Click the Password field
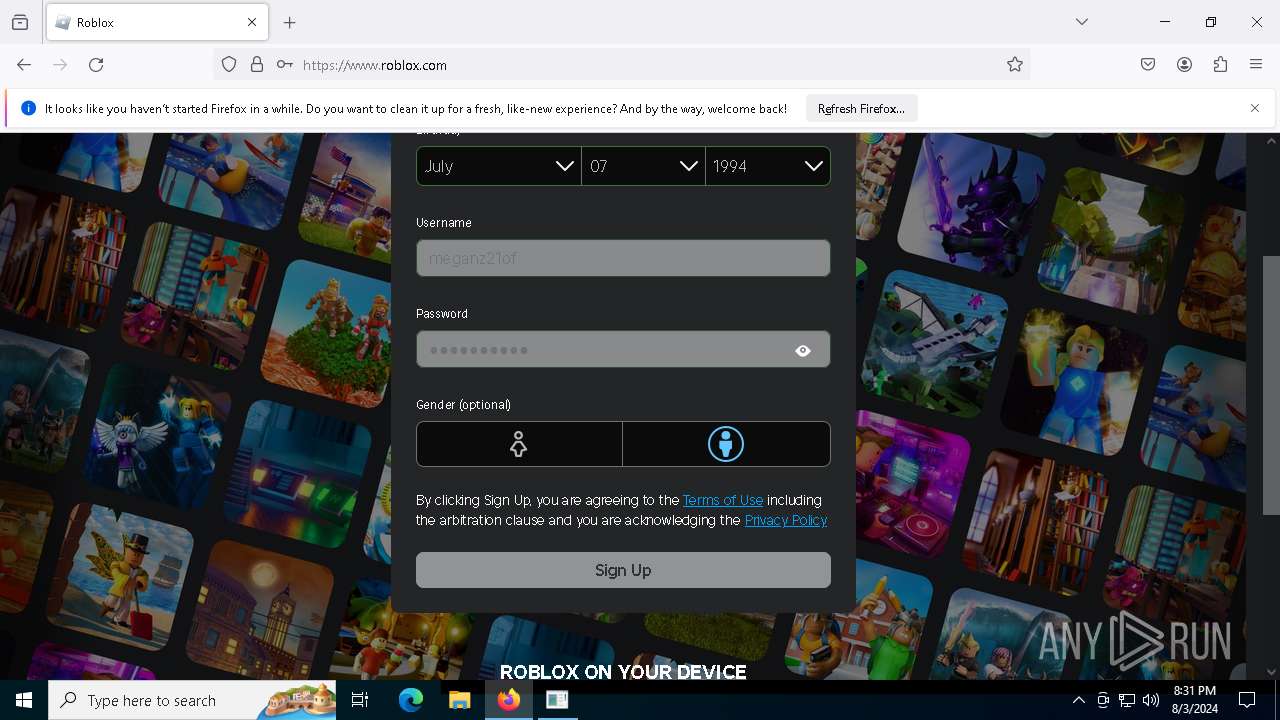Screen dimensions: 1280x720 [x=623, y=349]
